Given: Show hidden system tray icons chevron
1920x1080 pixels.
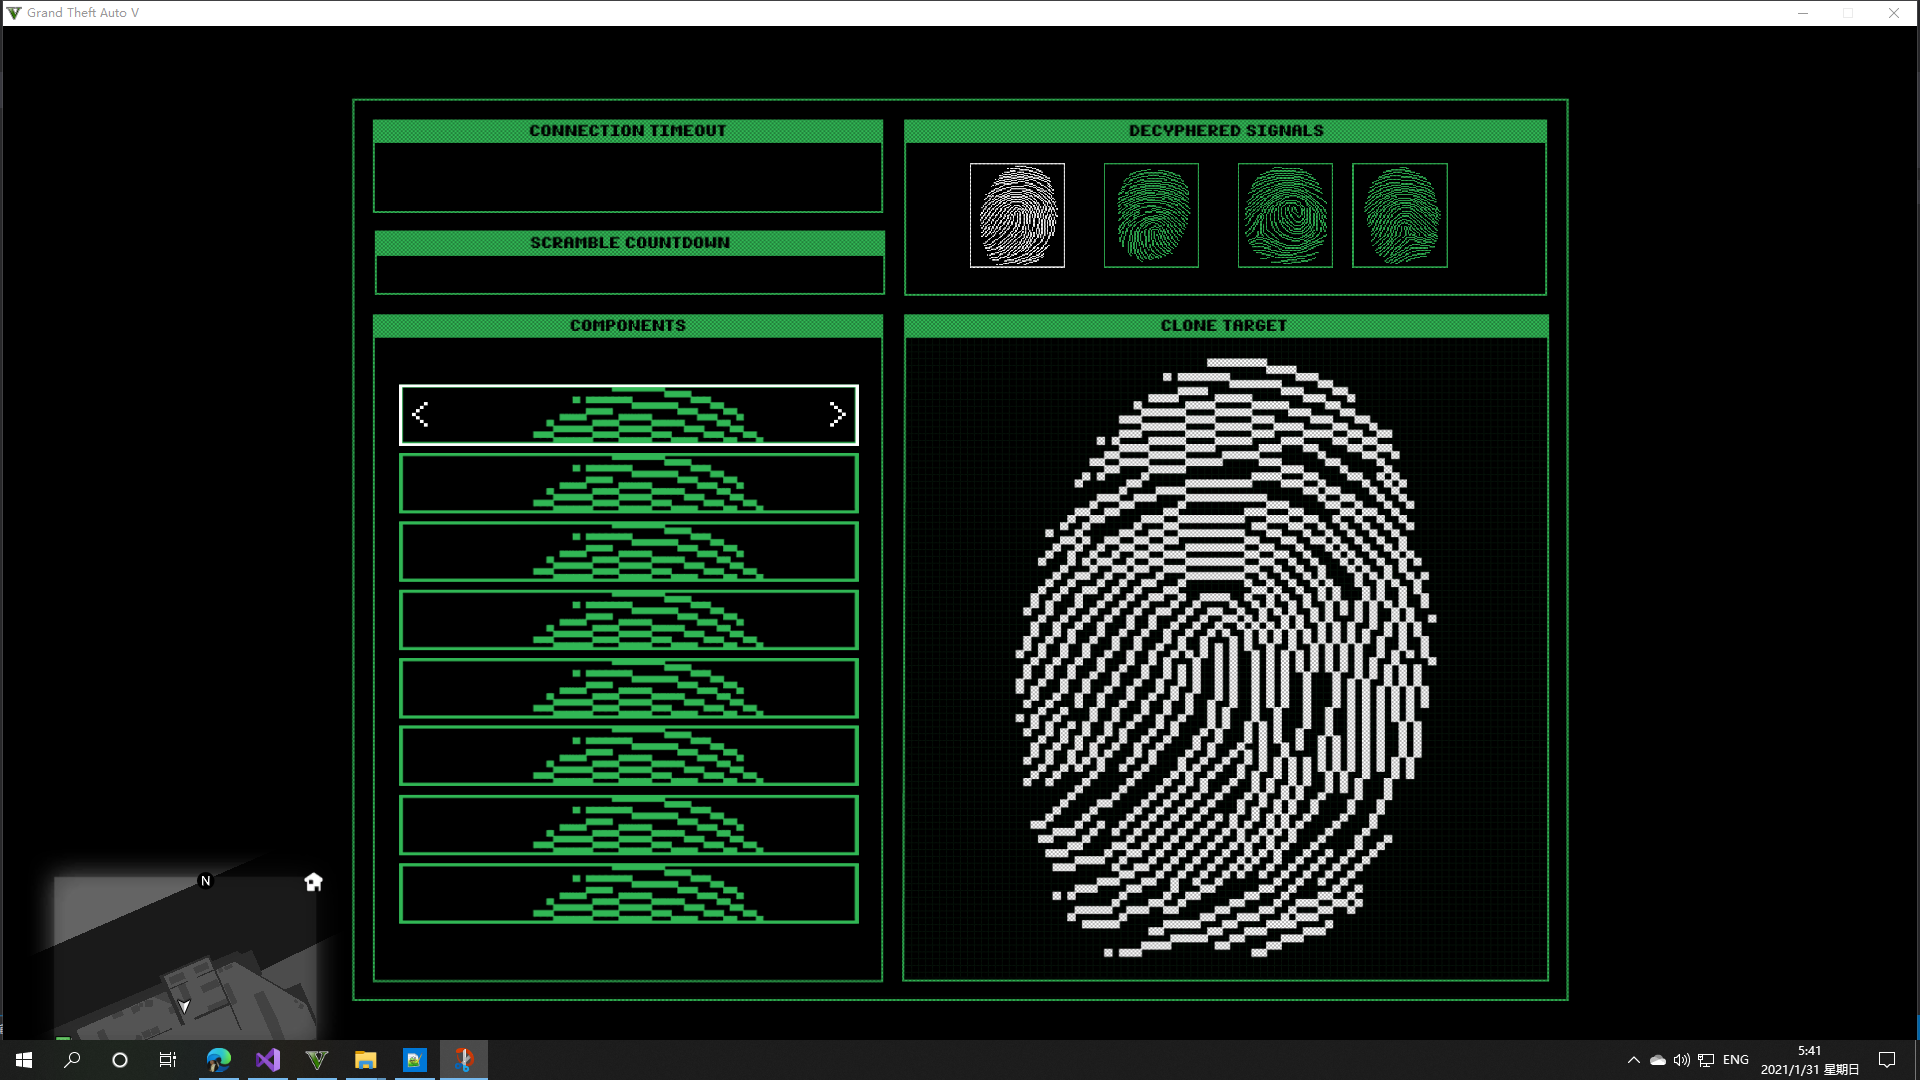Looking at the screenshot, I should click(1634, 1060).
